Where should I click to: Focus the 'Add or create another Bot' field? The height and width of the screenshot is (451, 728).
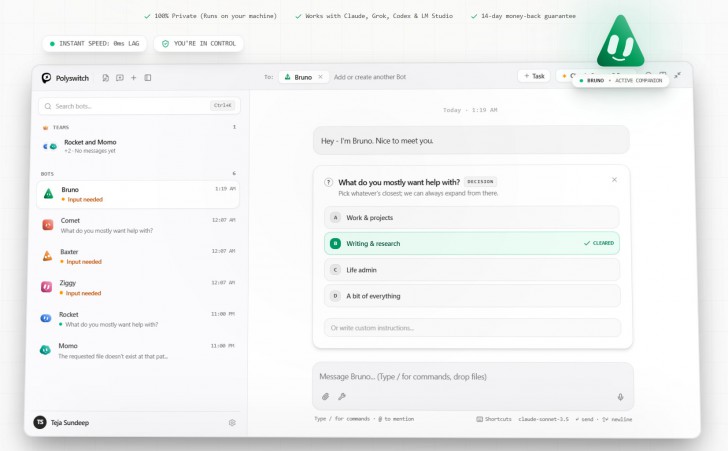(370, 77)
